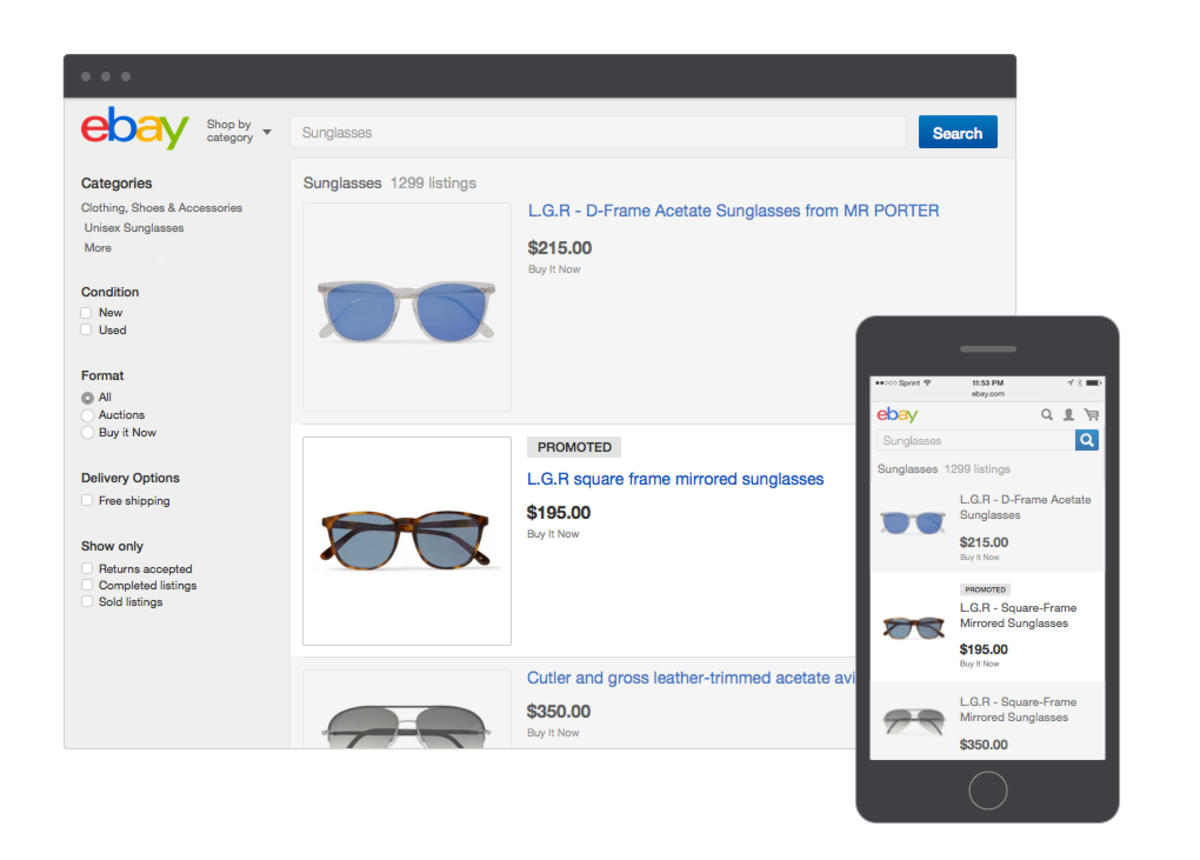Tap the magnifier icon in phone header
This screenshot has width=1200, height=860.
coord(1047,414)
